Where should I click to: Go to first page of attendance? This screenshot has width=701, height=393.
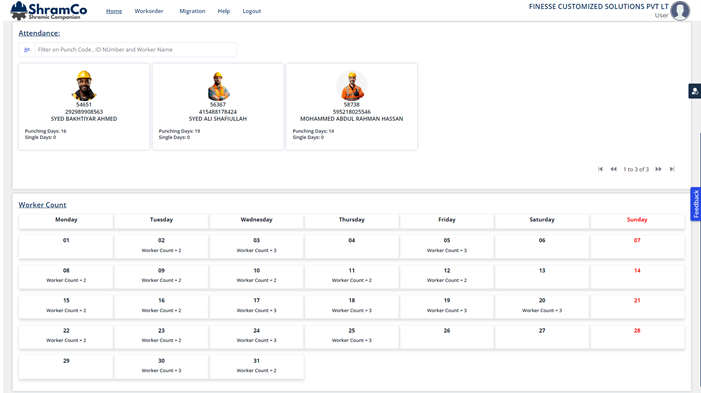coord(600,169)
